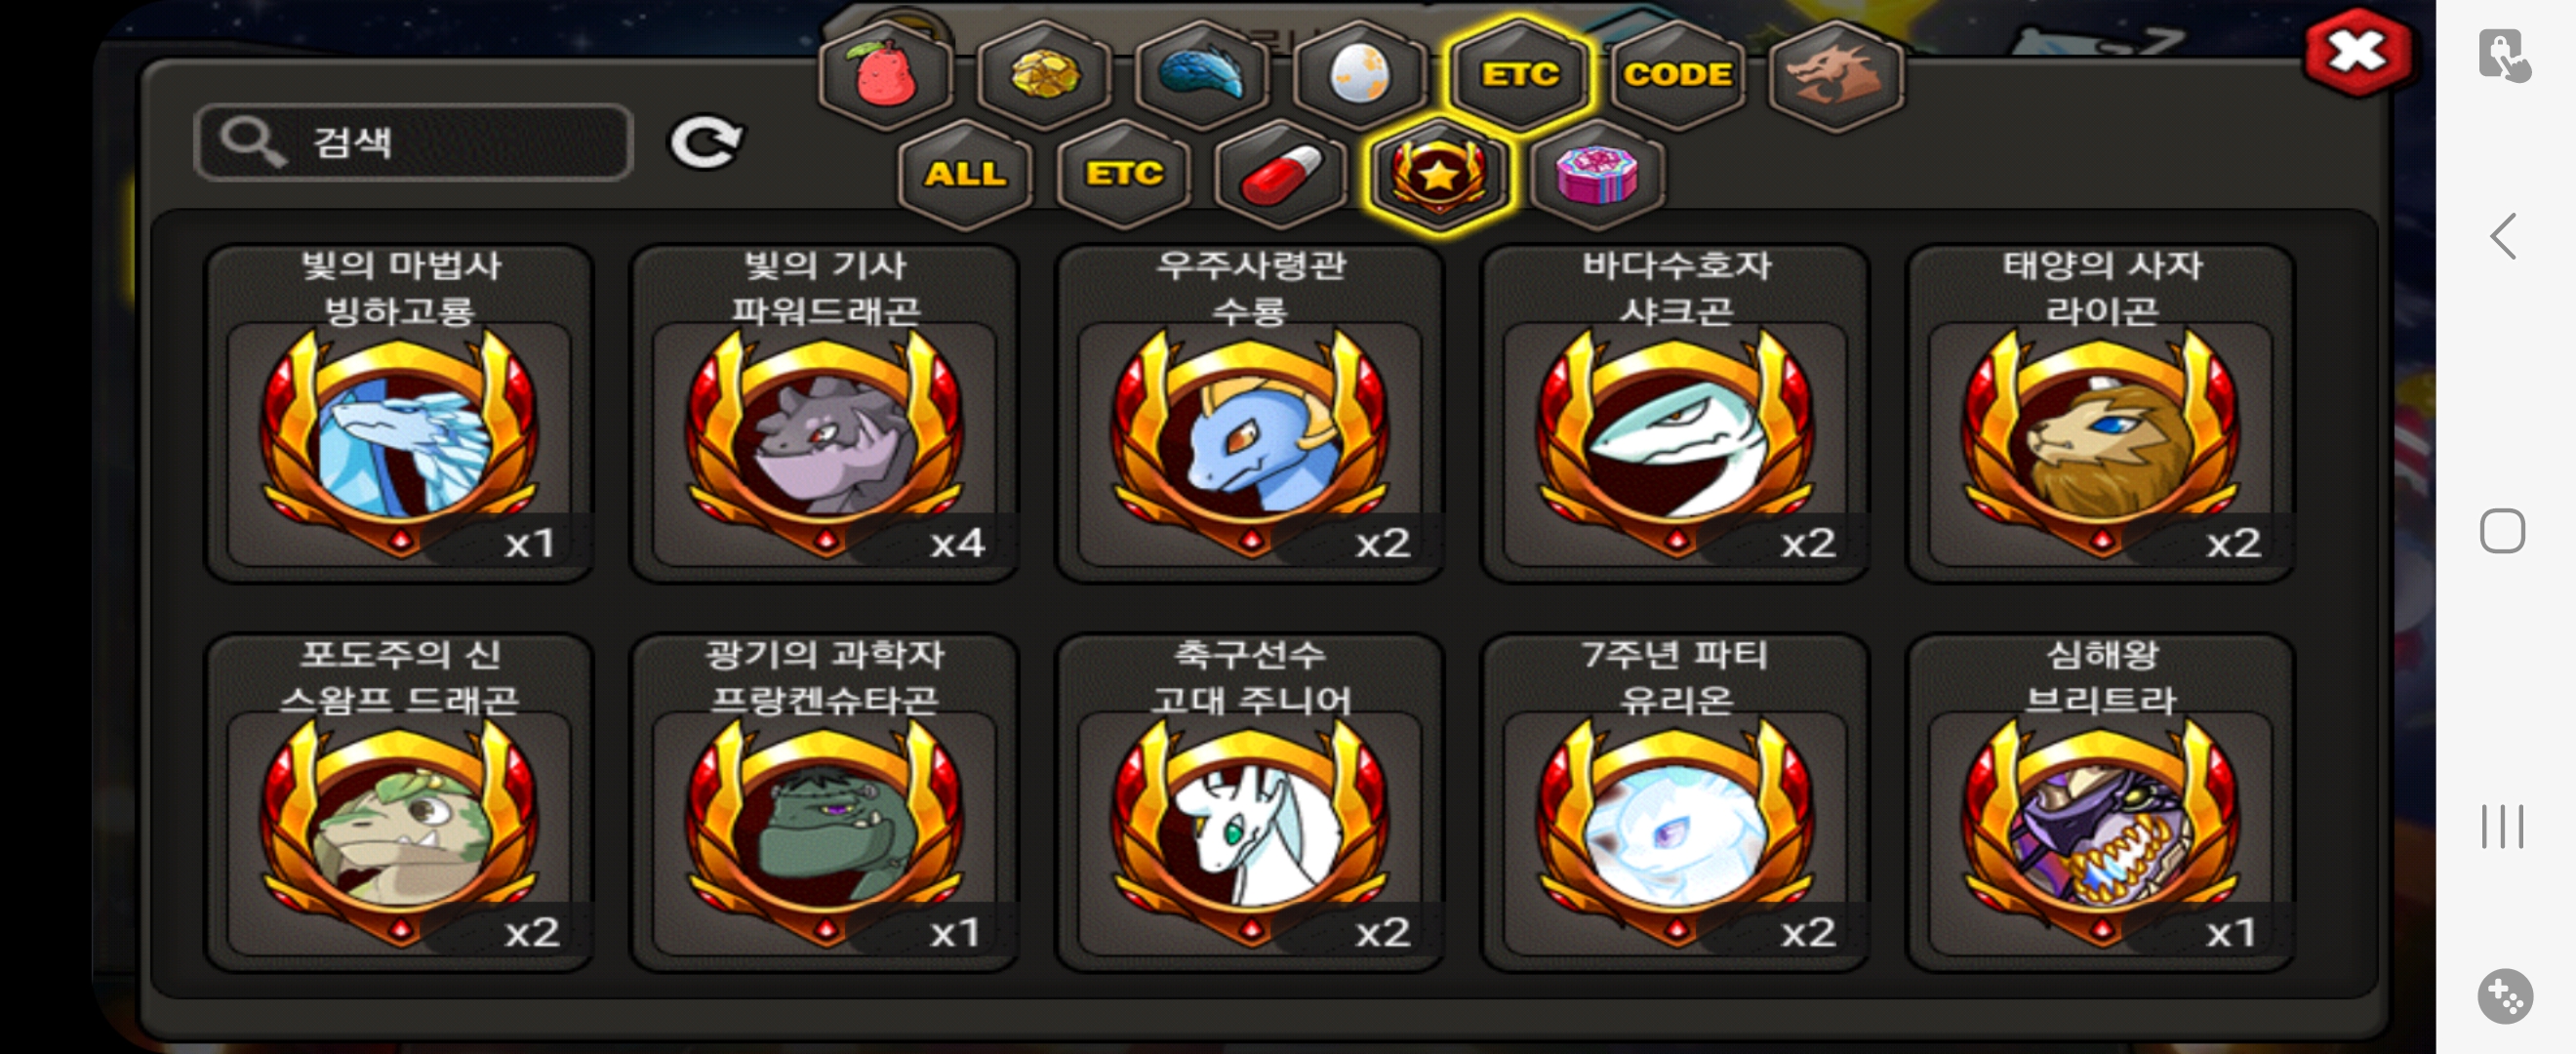The image size is (2576, 1054).
Task: Pick the 심해왕 브리트라 badge
Action: coord(2101,802)
